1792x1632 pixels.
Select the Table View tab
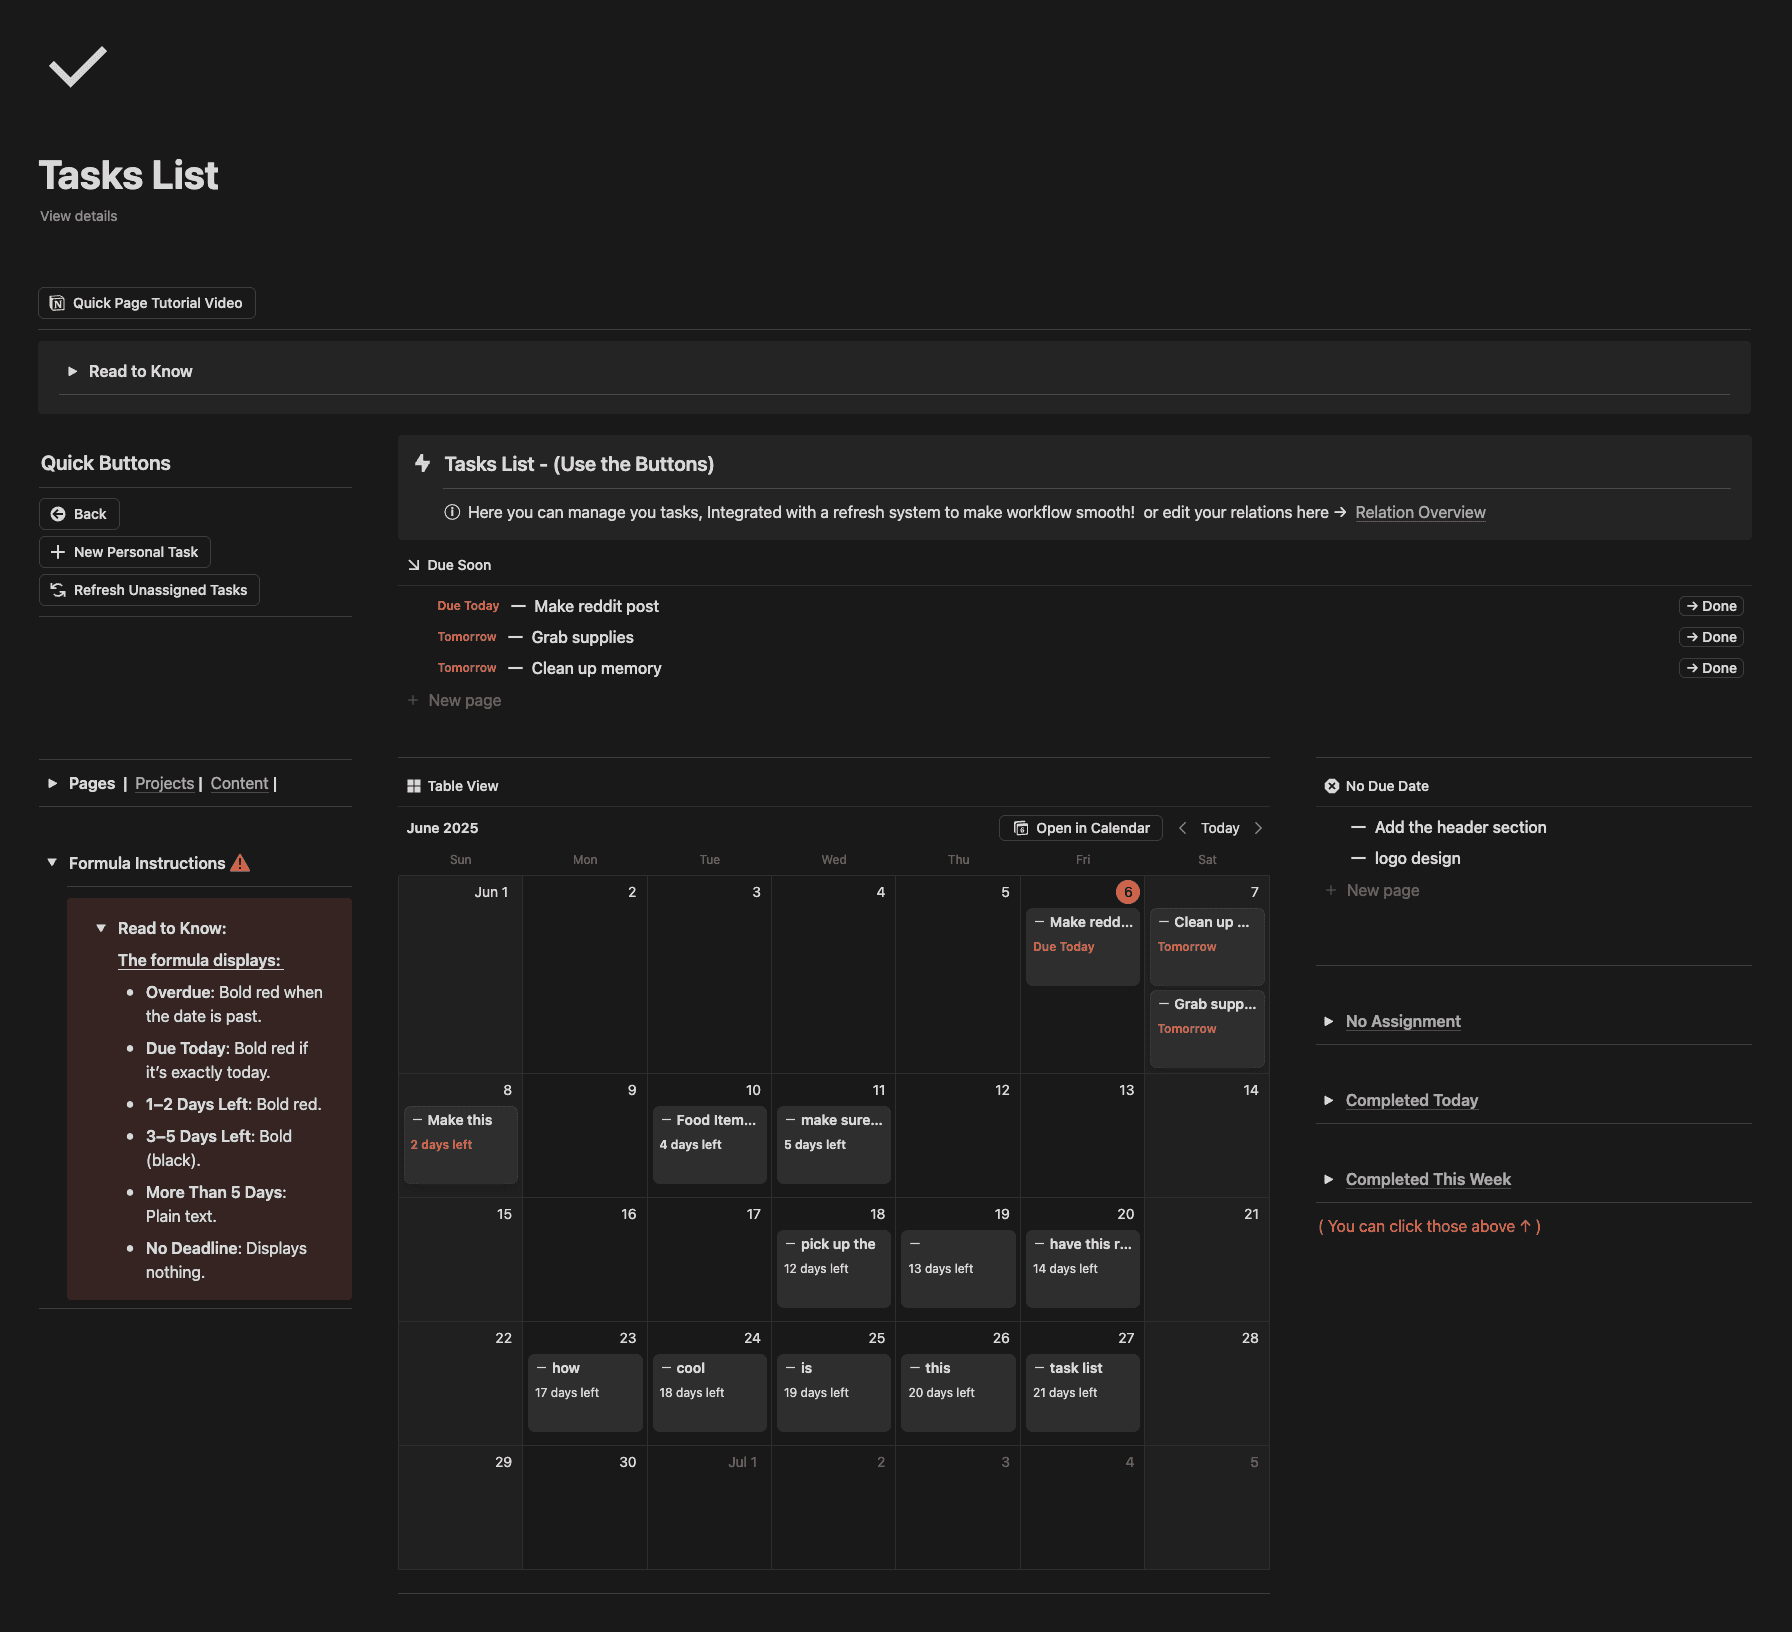452,786
